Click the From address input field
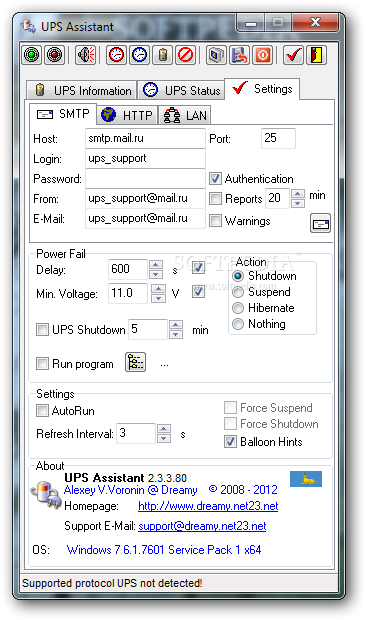The image size is (366, 620). point(145,198)
